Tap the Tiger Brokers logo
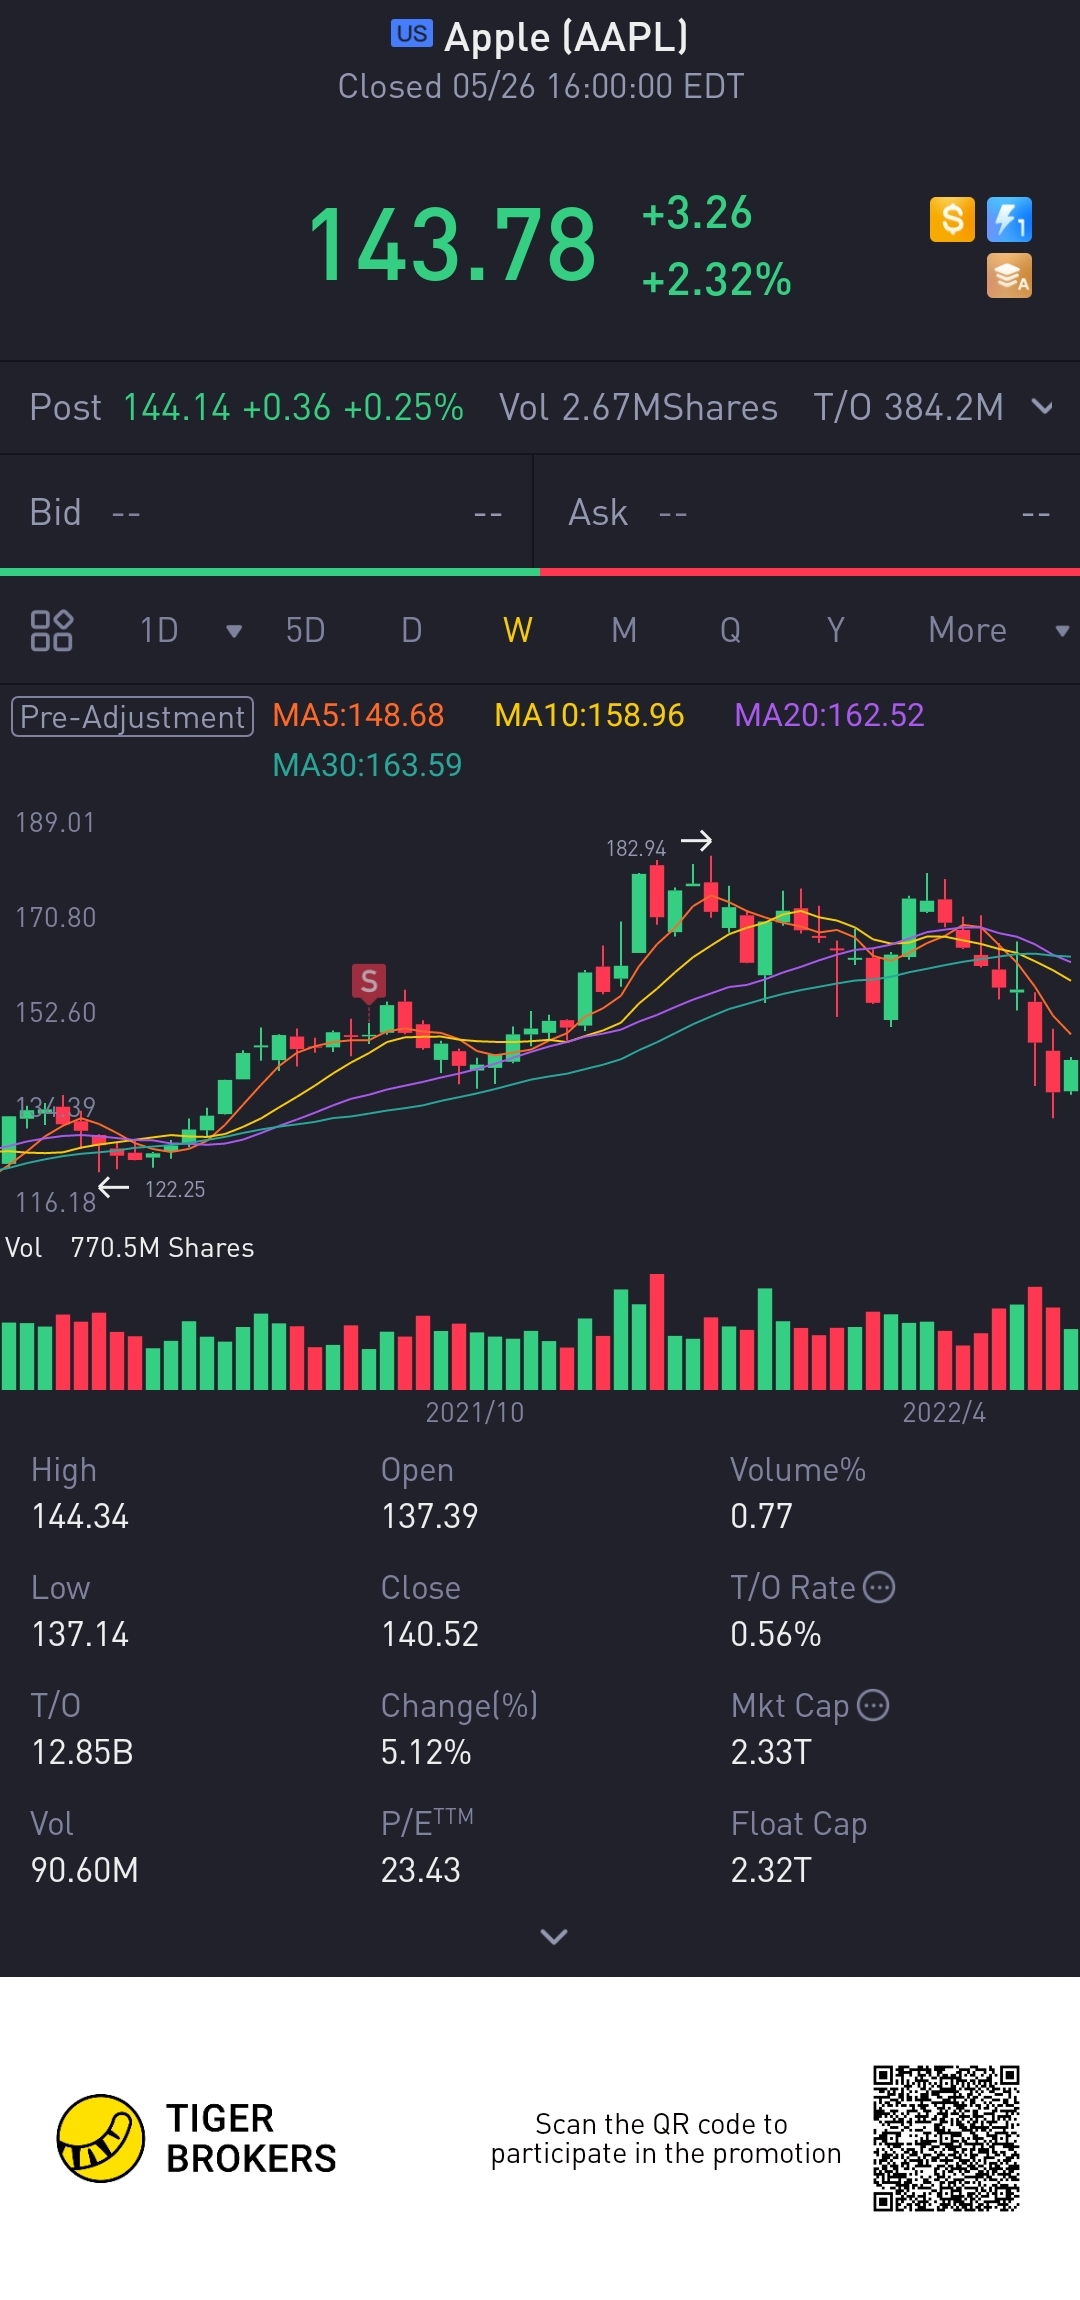 [197, 2138]
